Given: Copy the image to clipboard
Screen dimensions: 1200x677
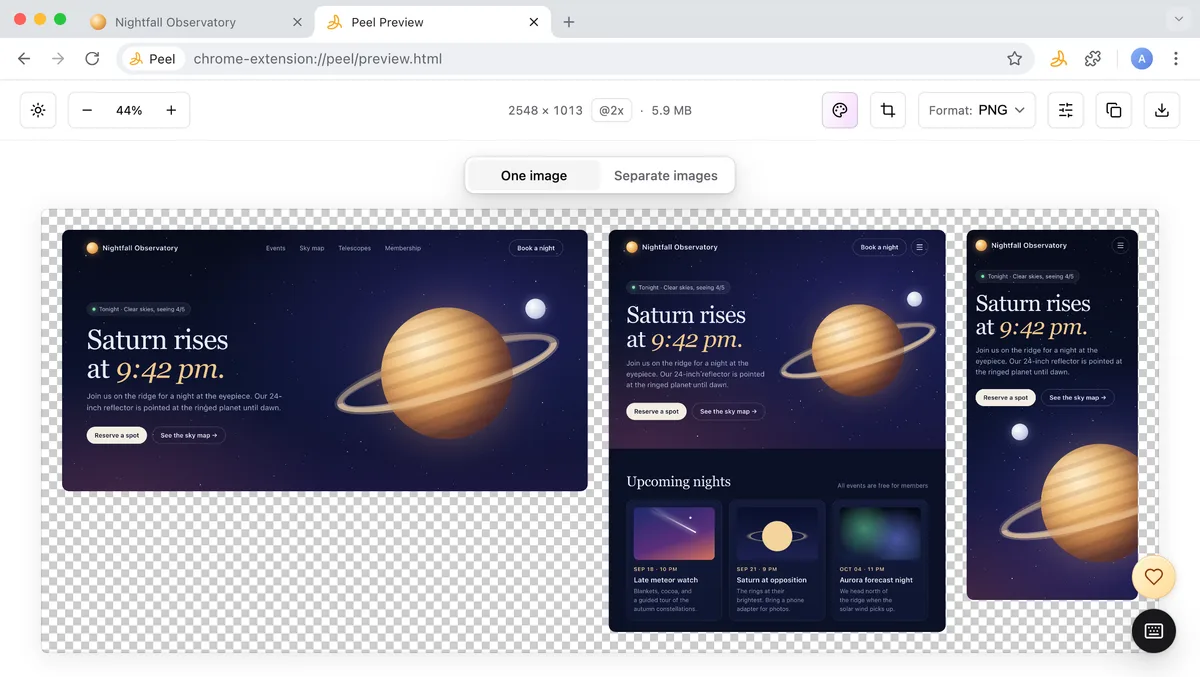Looking at the screenshot, I should coord(1114,110).
